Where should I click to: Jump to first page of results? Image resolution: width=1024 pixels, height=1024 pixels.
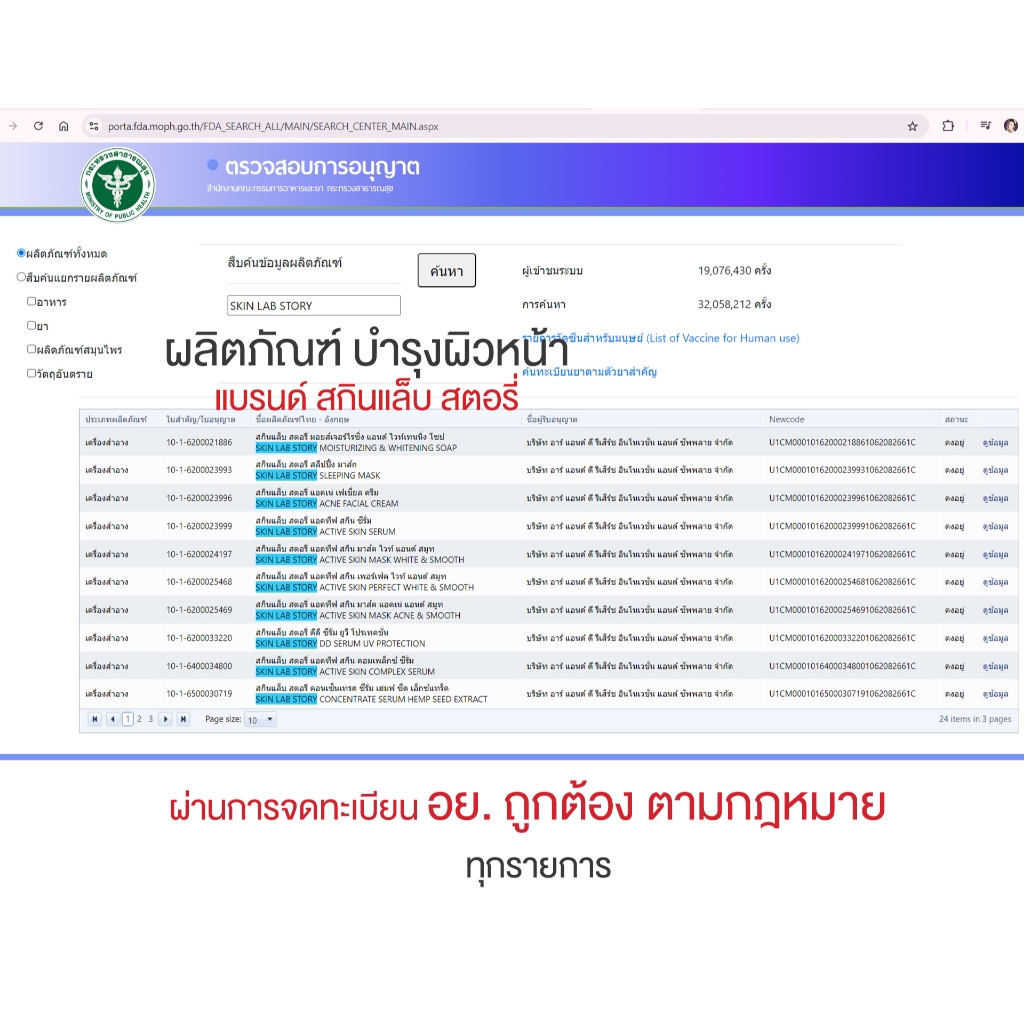pos(95,719)
